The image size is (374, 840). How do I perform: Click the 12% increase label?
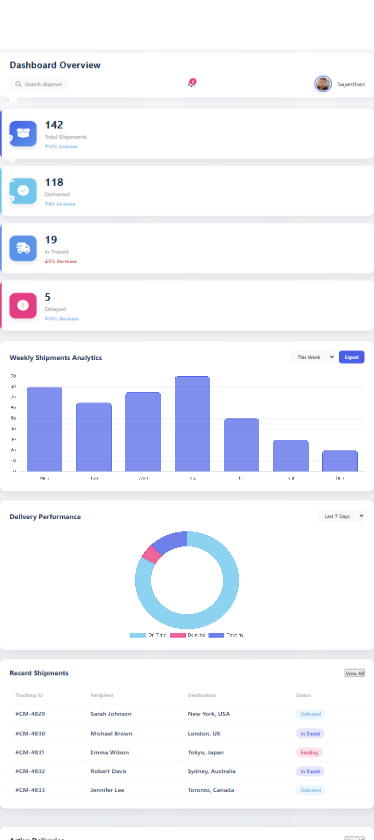61,146
